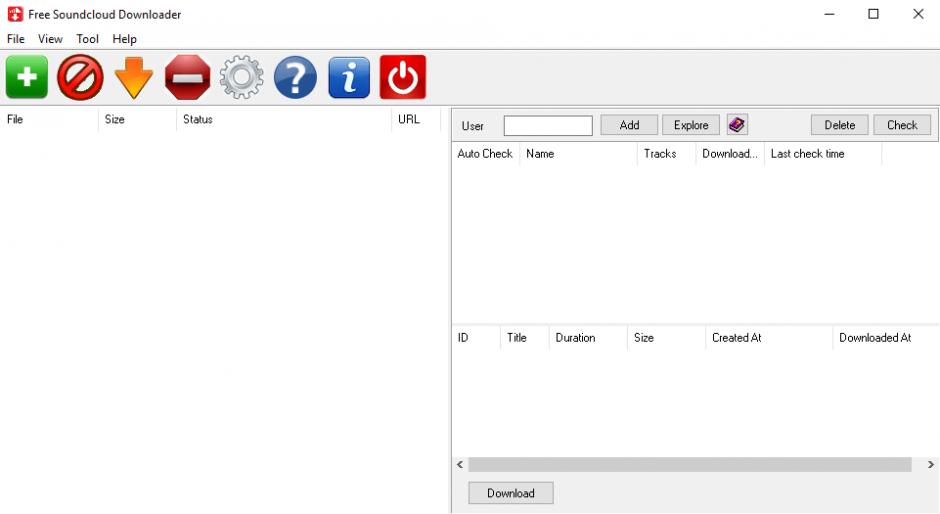This screenshot has height=514, width=940.
Task: Maximize the Free Soundcloud Downloader window
Action: (x=873, y=14)
